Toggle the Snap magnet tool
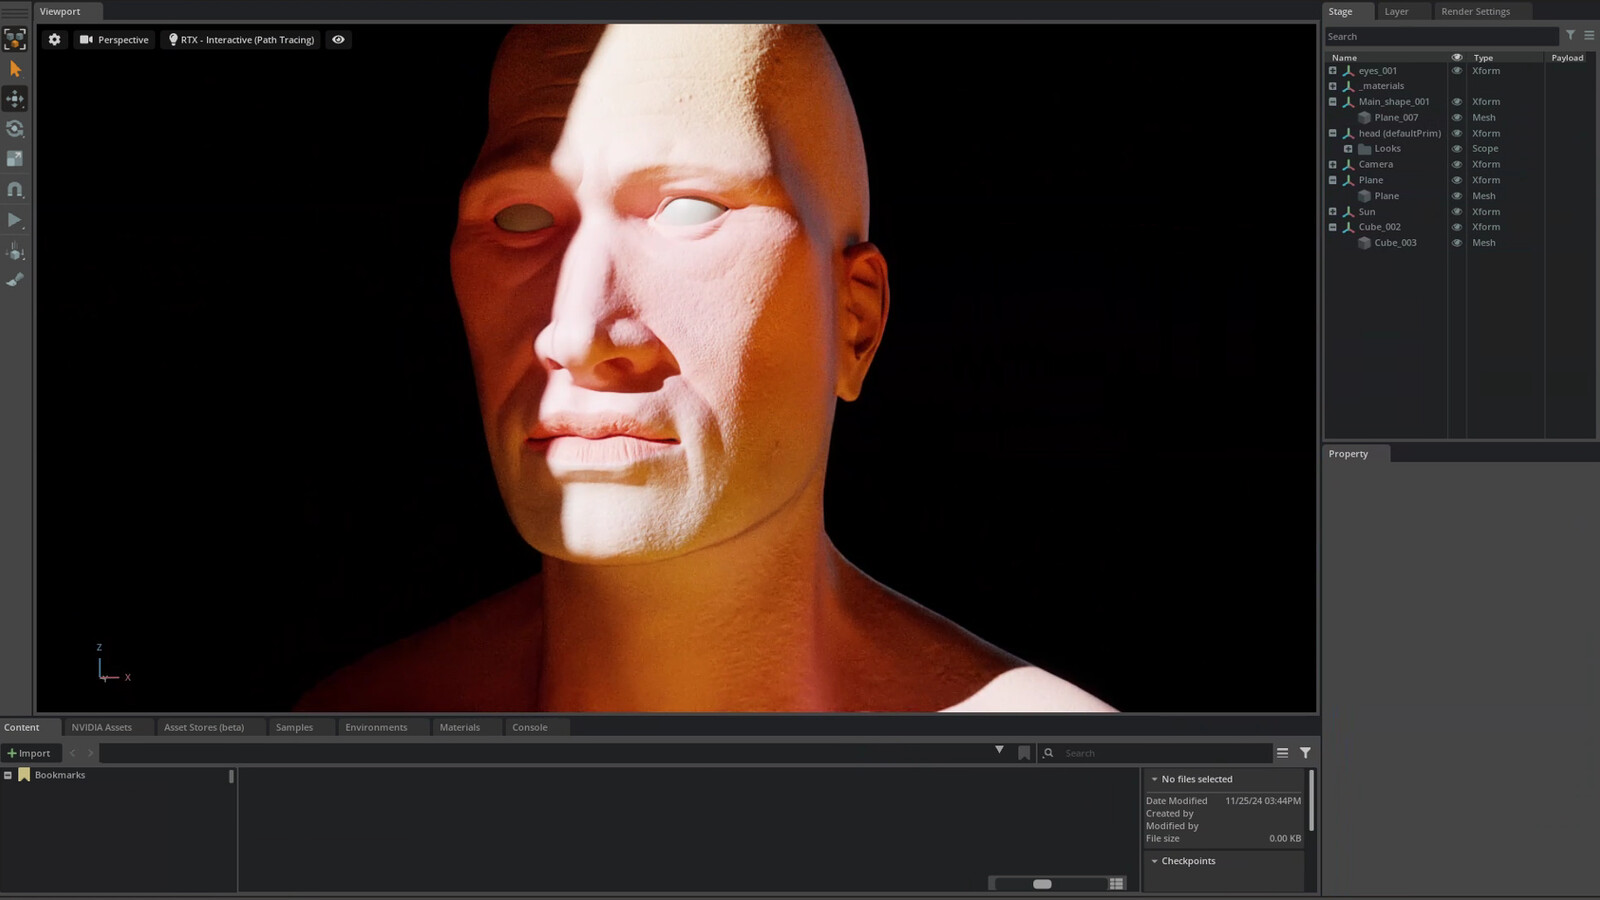Image resolution: width=1600 pixels, height=900 pixels. [15, 189]
